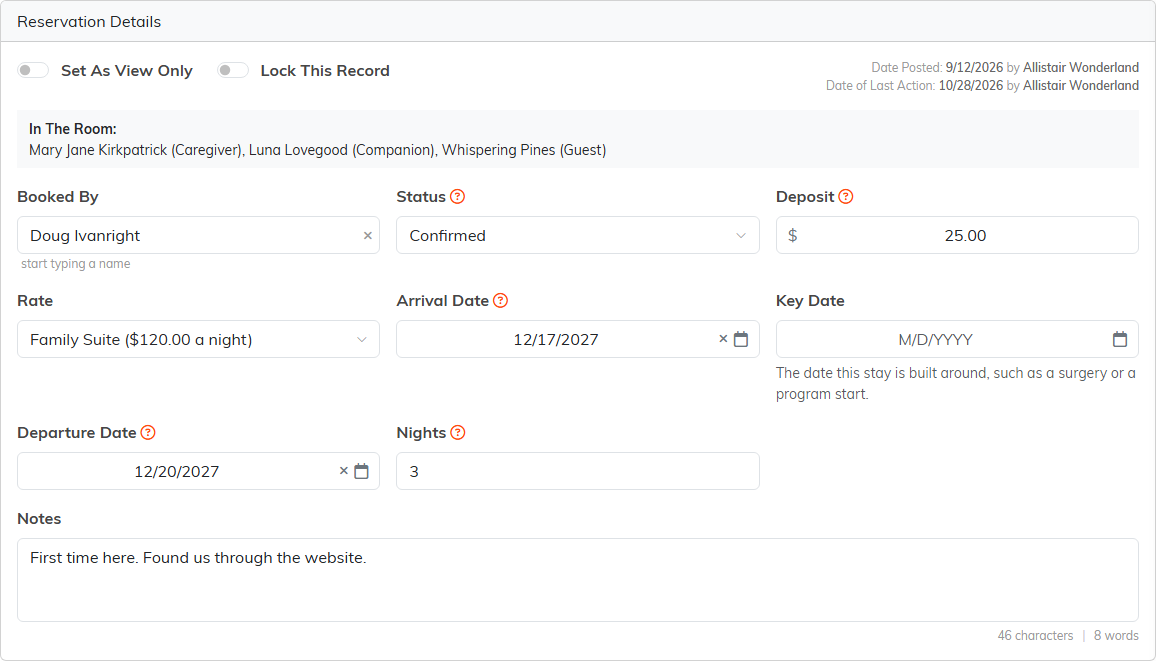Screen dimensions: 1156x661
Task: Click the '46 characters' counter text
Action: pyautogui.click(x=1035, y=635)
